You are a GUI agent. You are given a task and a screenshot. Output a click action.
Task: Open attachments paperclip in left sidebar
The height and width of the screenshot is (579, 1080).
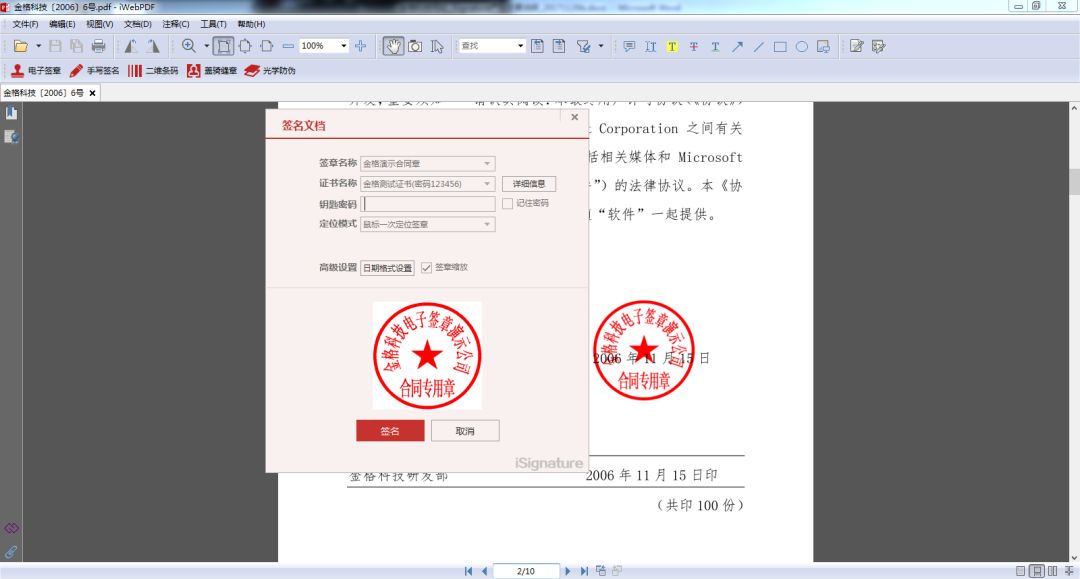11,551
